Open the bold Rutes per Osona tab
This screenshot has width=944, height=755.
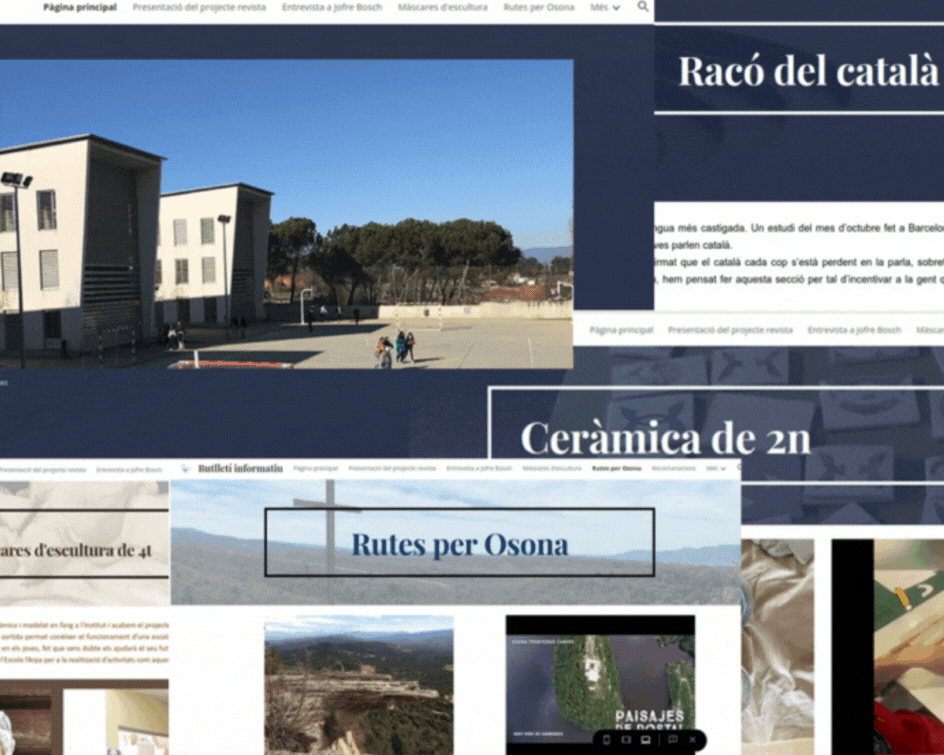pos(616,468)
